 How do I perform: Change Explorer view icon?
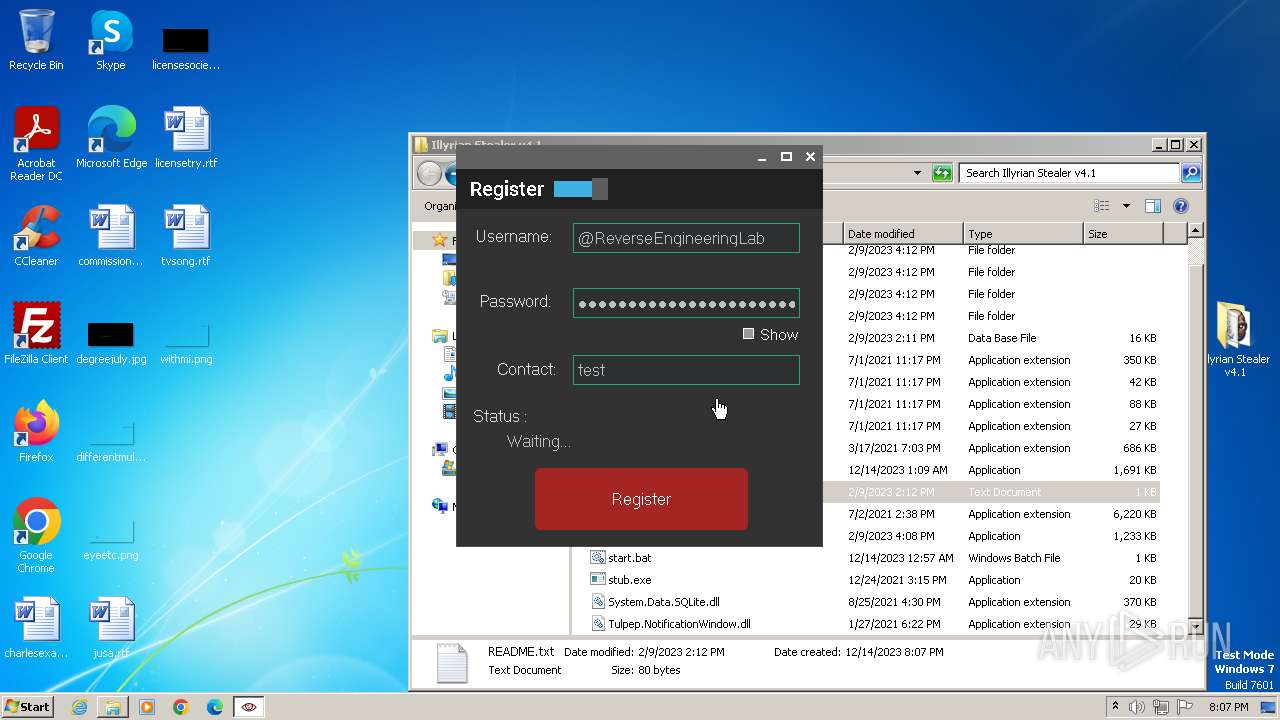pos(1101,206)
